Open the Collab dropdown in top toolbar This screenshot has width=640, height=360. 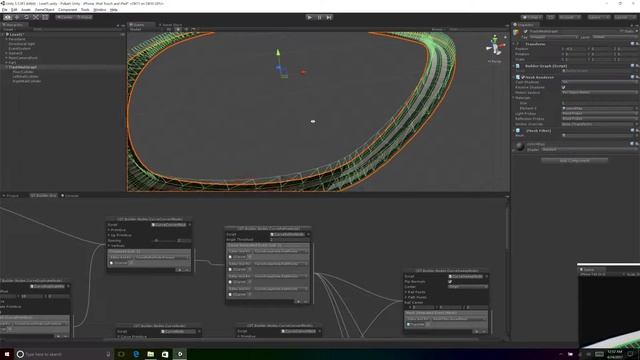point(531,17)
